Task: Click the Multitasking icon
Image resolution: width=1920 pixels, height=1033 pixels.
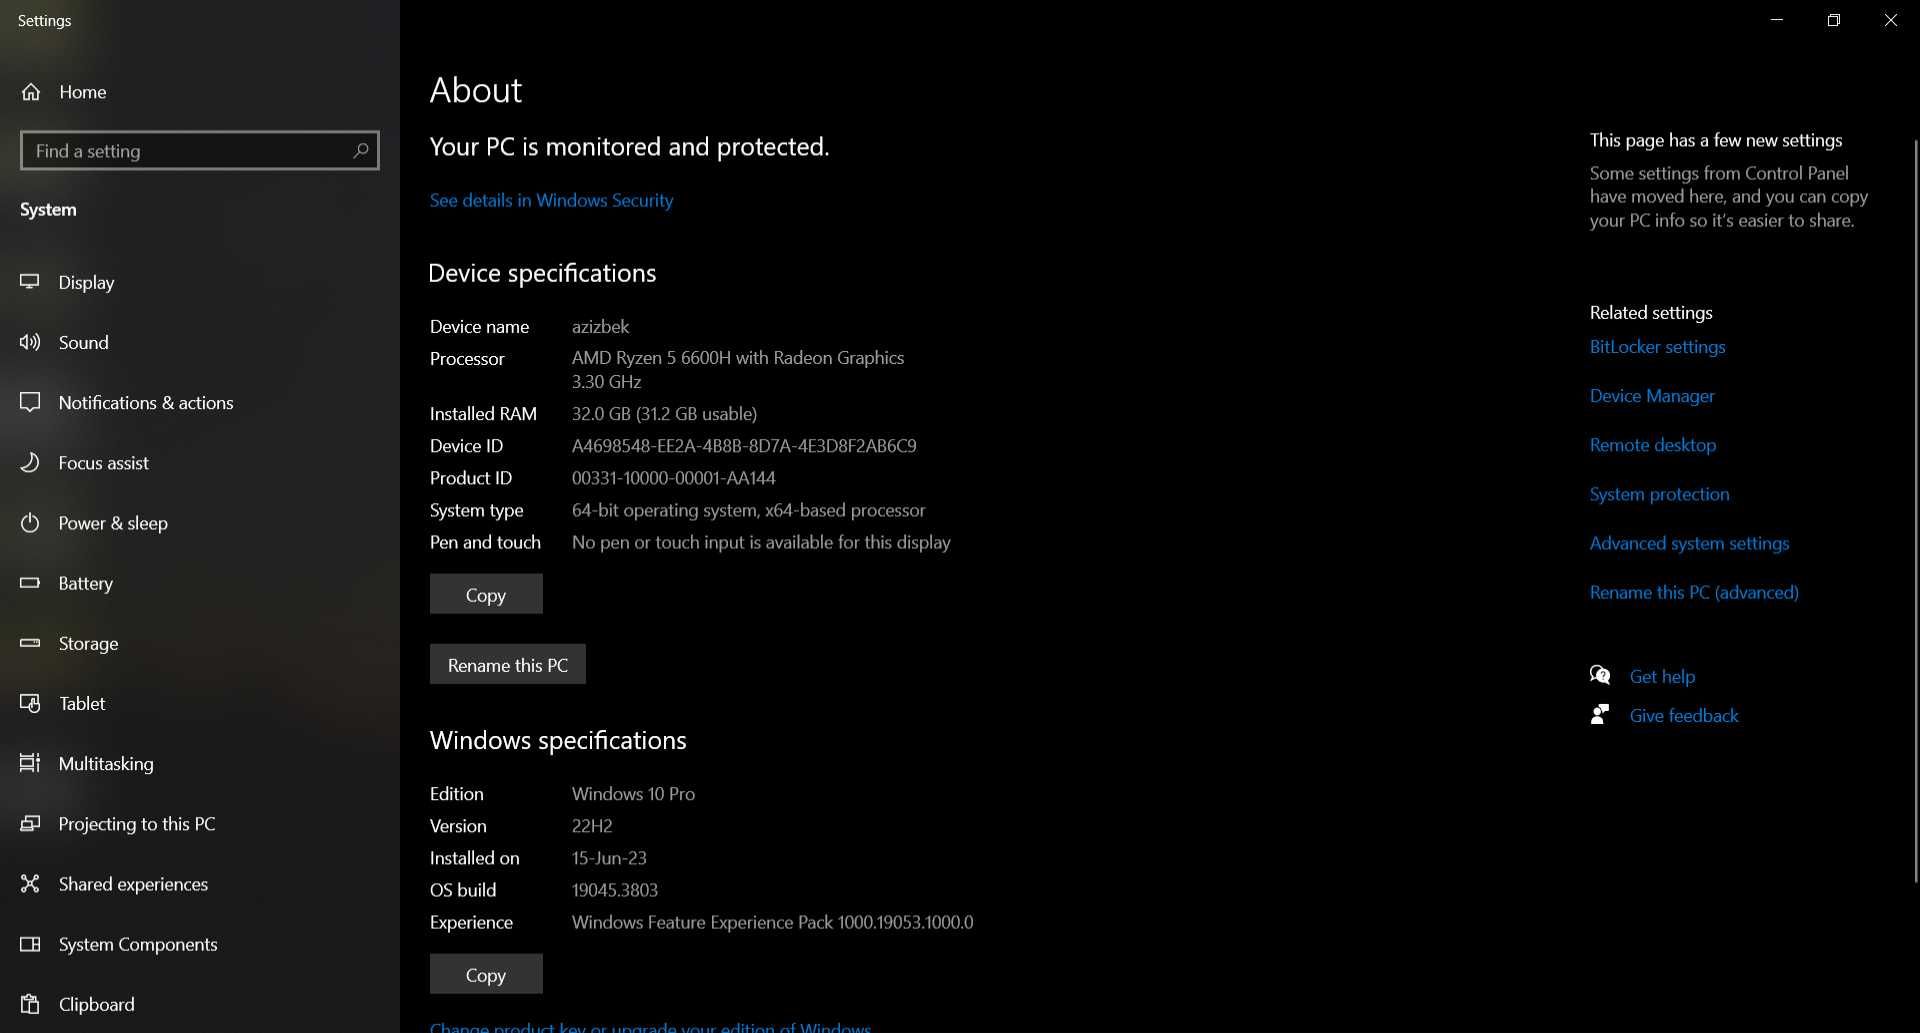Action: (30, 763)
